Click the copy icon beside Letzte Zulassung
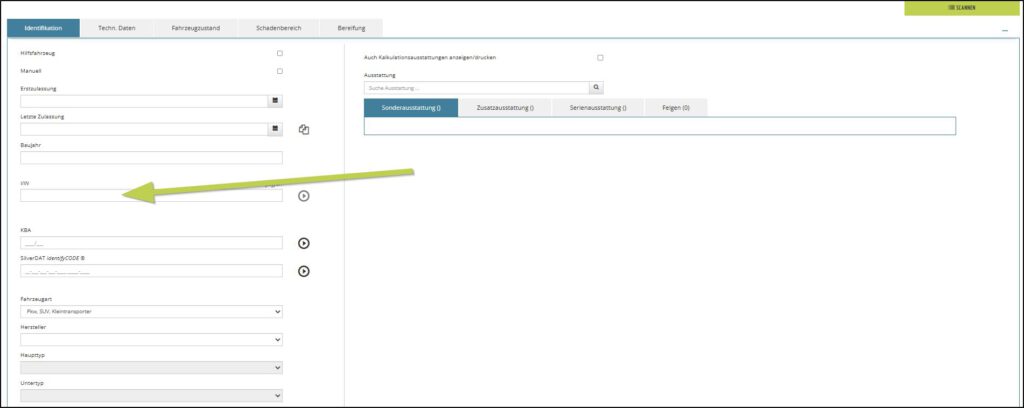 [304, 130]
